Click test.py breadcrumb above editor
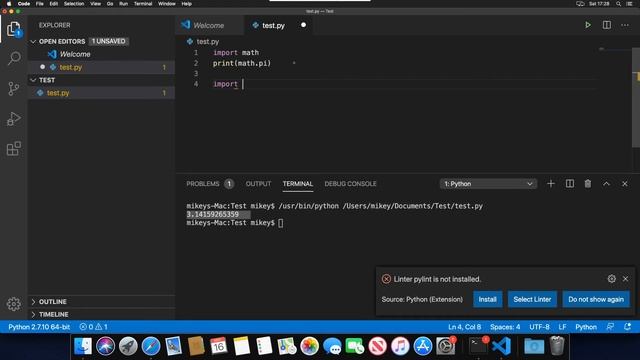640x360 pixels. [x=207, y=41]
